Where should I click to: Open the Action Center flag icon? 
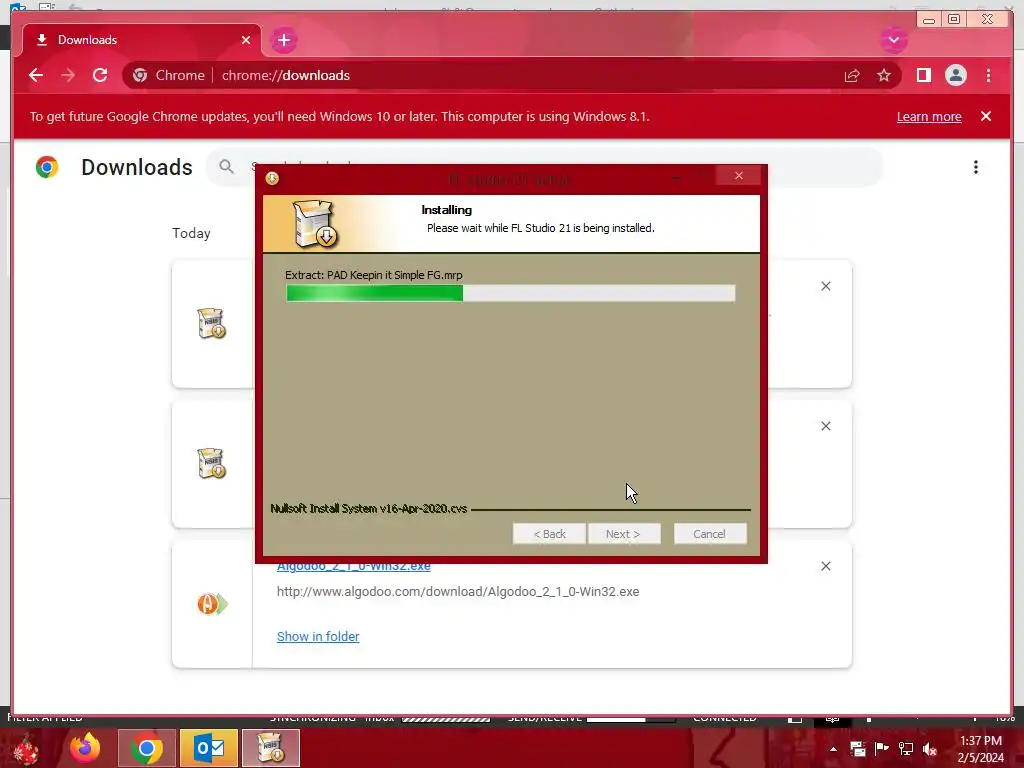click(x=881, y=748)
